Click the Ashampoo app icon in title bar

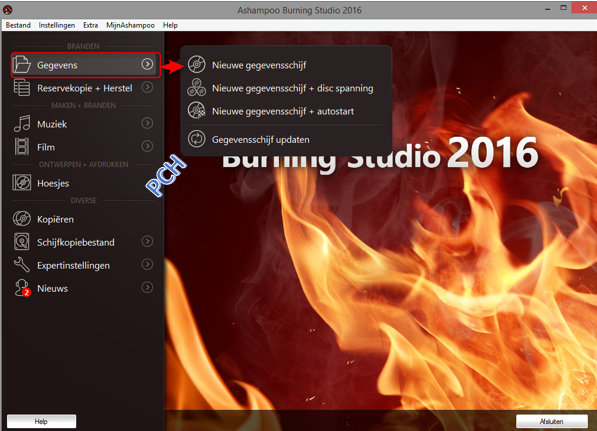click(8, 10)
